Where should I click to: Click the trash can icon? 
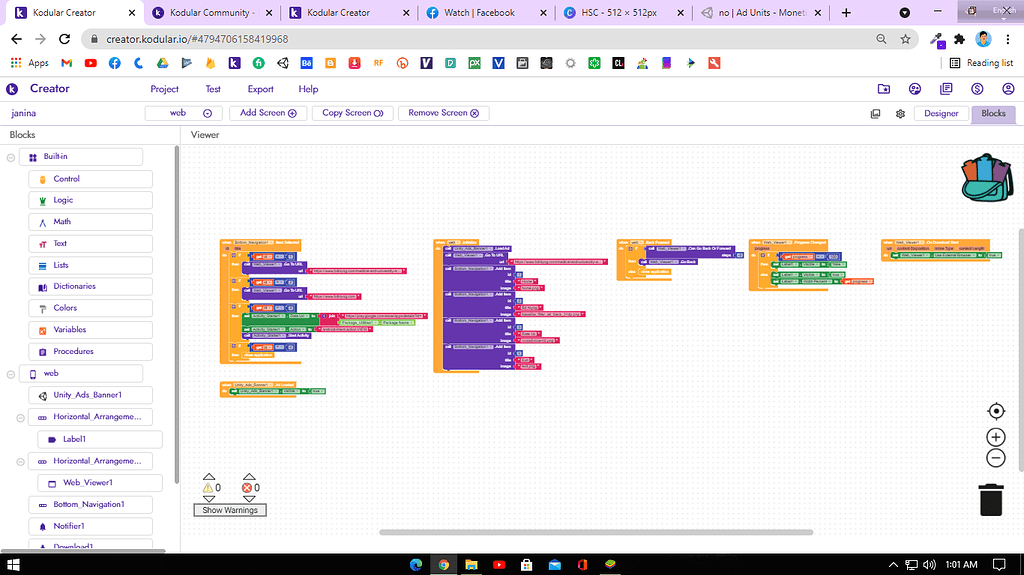(x=991, y=500)
